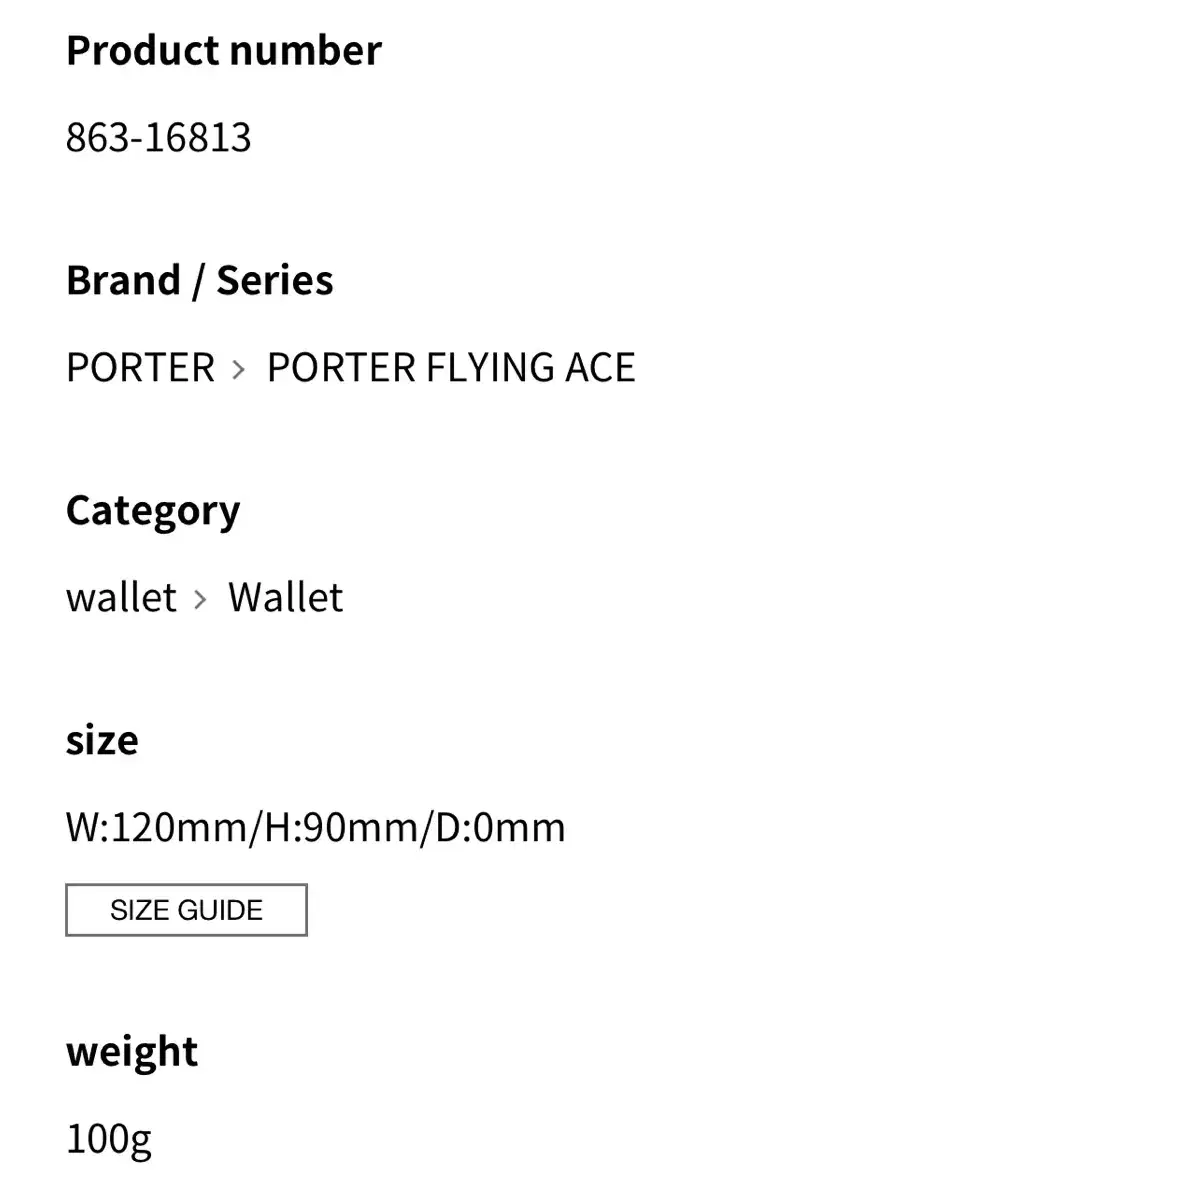Select the capitalized Wallet subcategory link

tap(285, 597)
